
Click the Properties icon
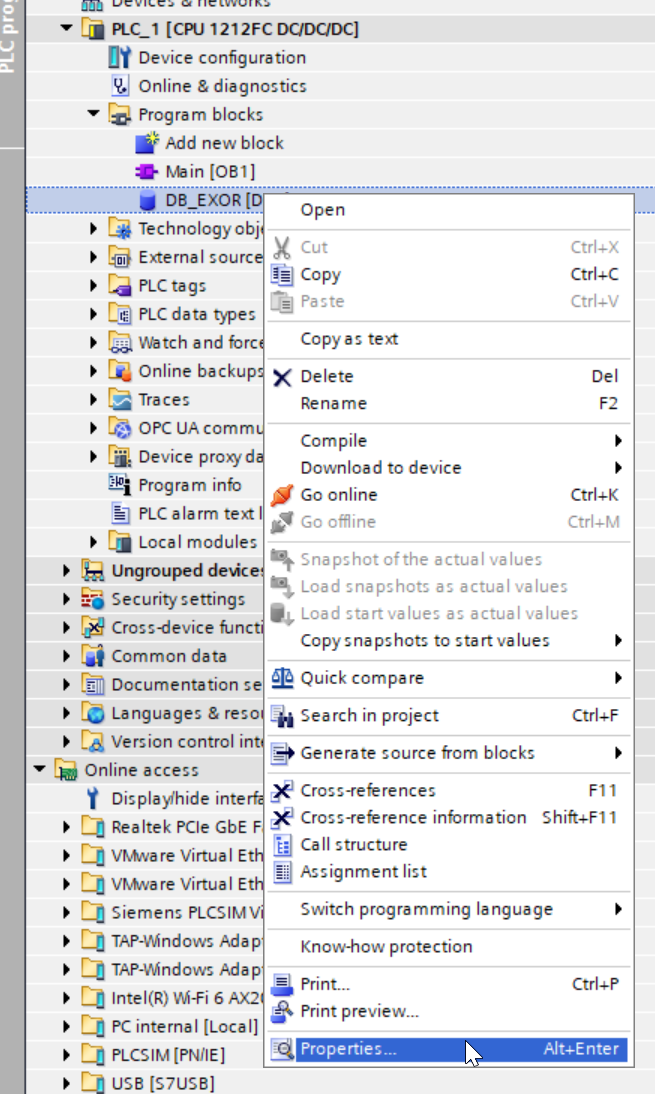click(282, 1049)
